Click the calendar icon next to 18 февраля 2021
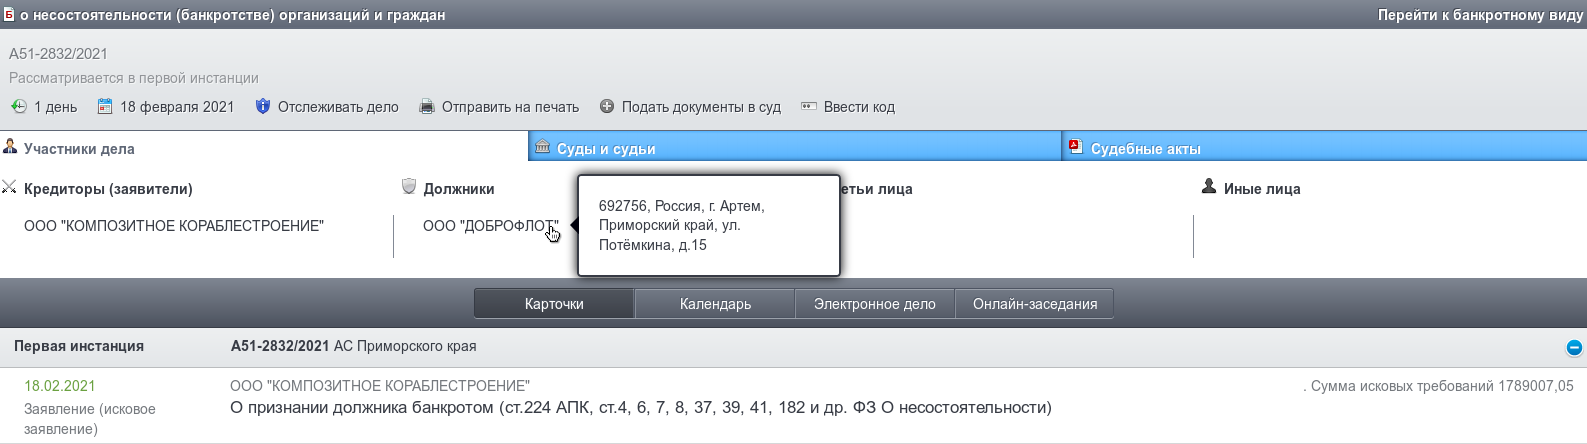Image resolution: width=1587 pixels, height=444 pixels. tap(105, 107)
